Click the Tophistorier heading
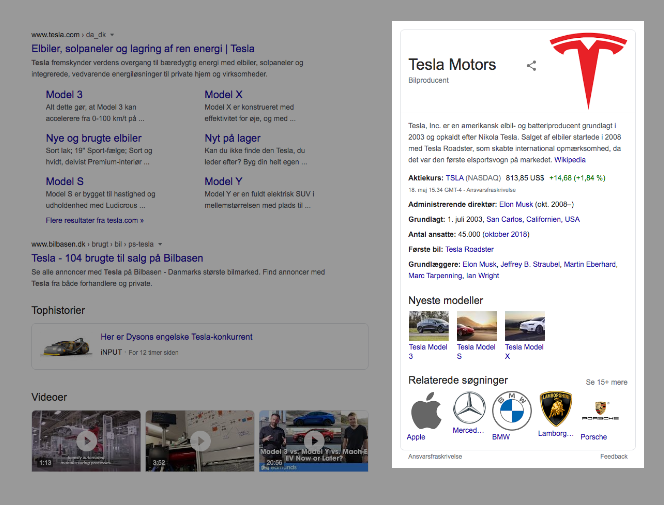The width and height of the screenshot is (664, 505). (58, 310)
